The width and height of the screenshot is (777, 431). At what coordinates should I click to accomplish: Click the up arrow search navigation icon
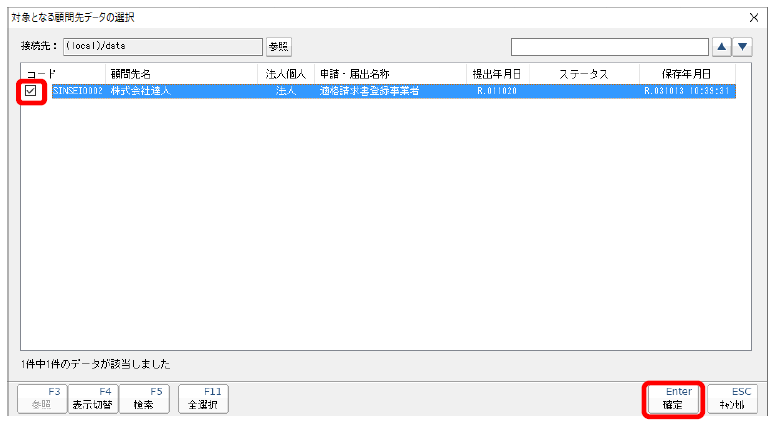point(721,46)
